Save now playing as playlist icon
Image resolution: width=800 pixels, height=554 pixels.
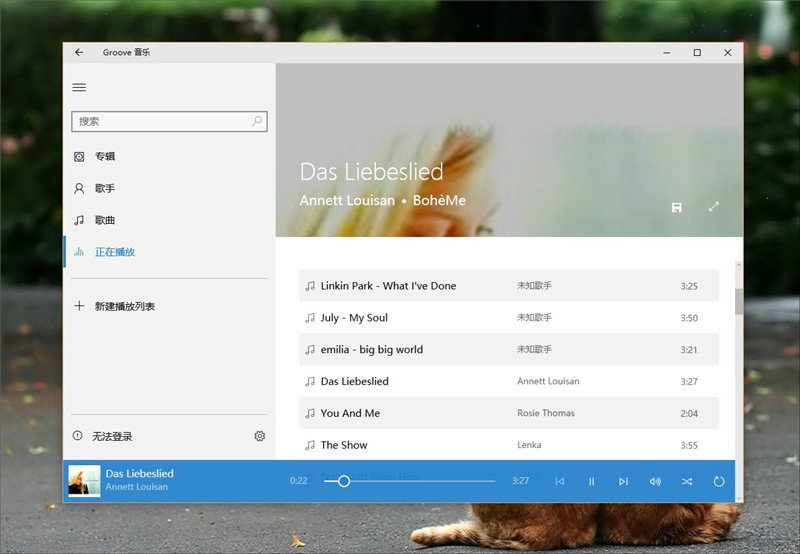(x=677, y=207)
